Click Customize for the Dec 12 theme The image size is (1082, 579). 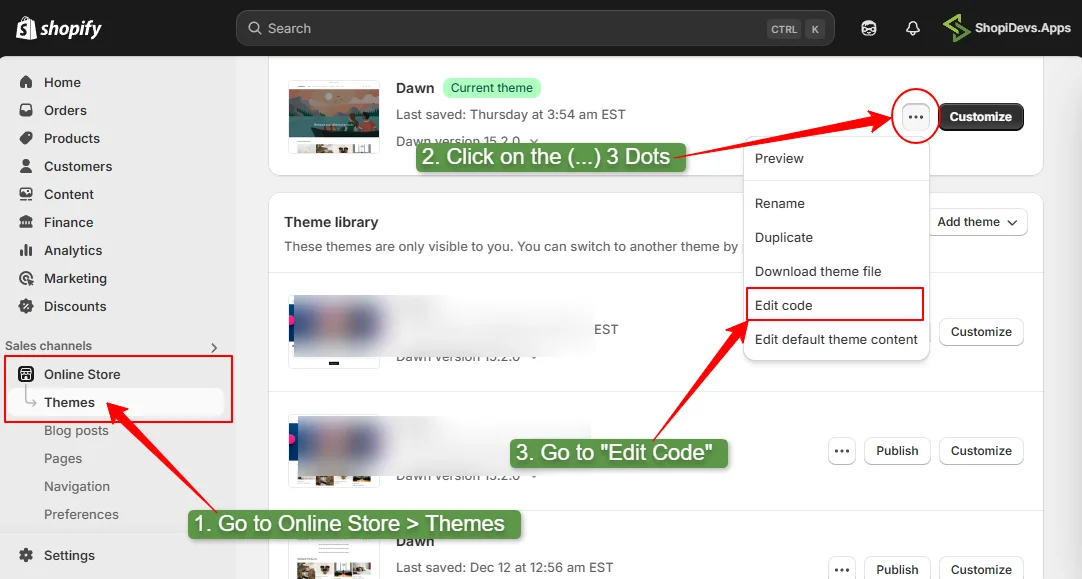point(981,569)
